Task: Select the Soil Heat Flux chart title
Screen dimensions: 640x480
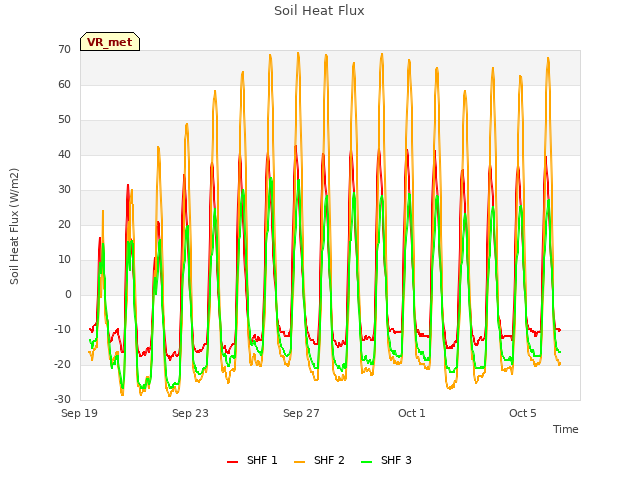Action: pos(319,11)
